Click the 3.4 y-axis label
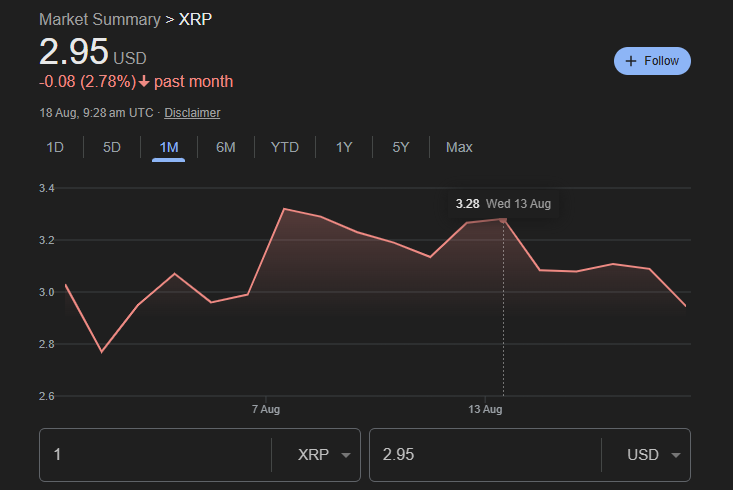This screenshot has height=490, width=733. coord(46,188)
